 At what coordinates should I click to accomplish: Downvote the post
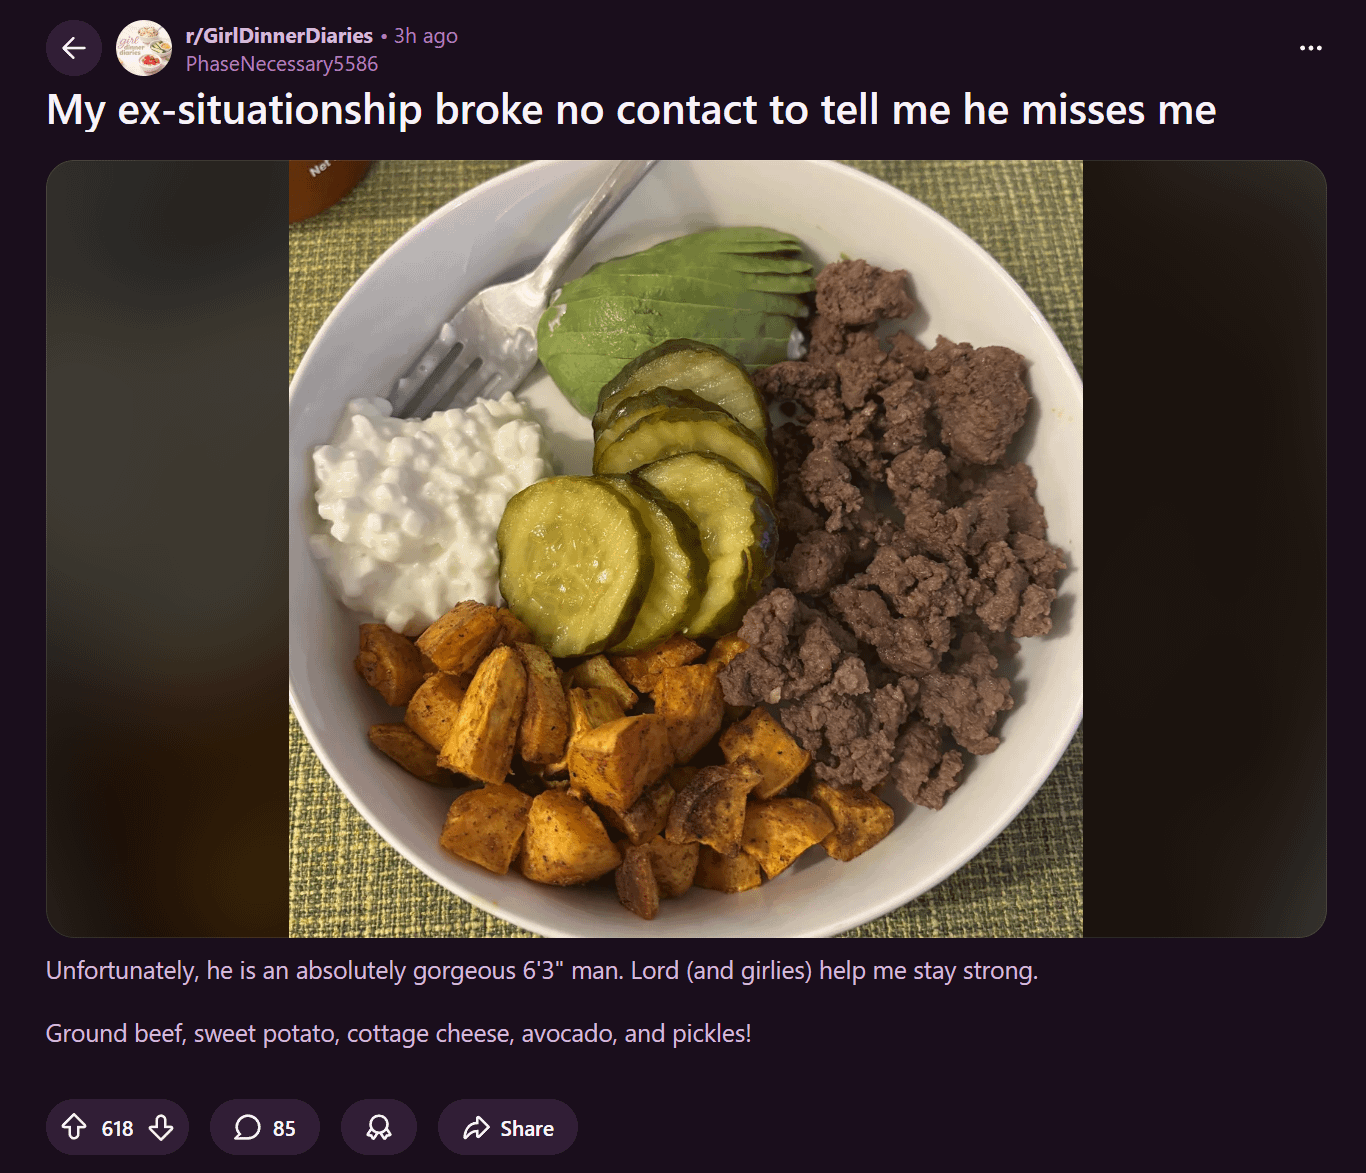click(x=161, y=1127)
